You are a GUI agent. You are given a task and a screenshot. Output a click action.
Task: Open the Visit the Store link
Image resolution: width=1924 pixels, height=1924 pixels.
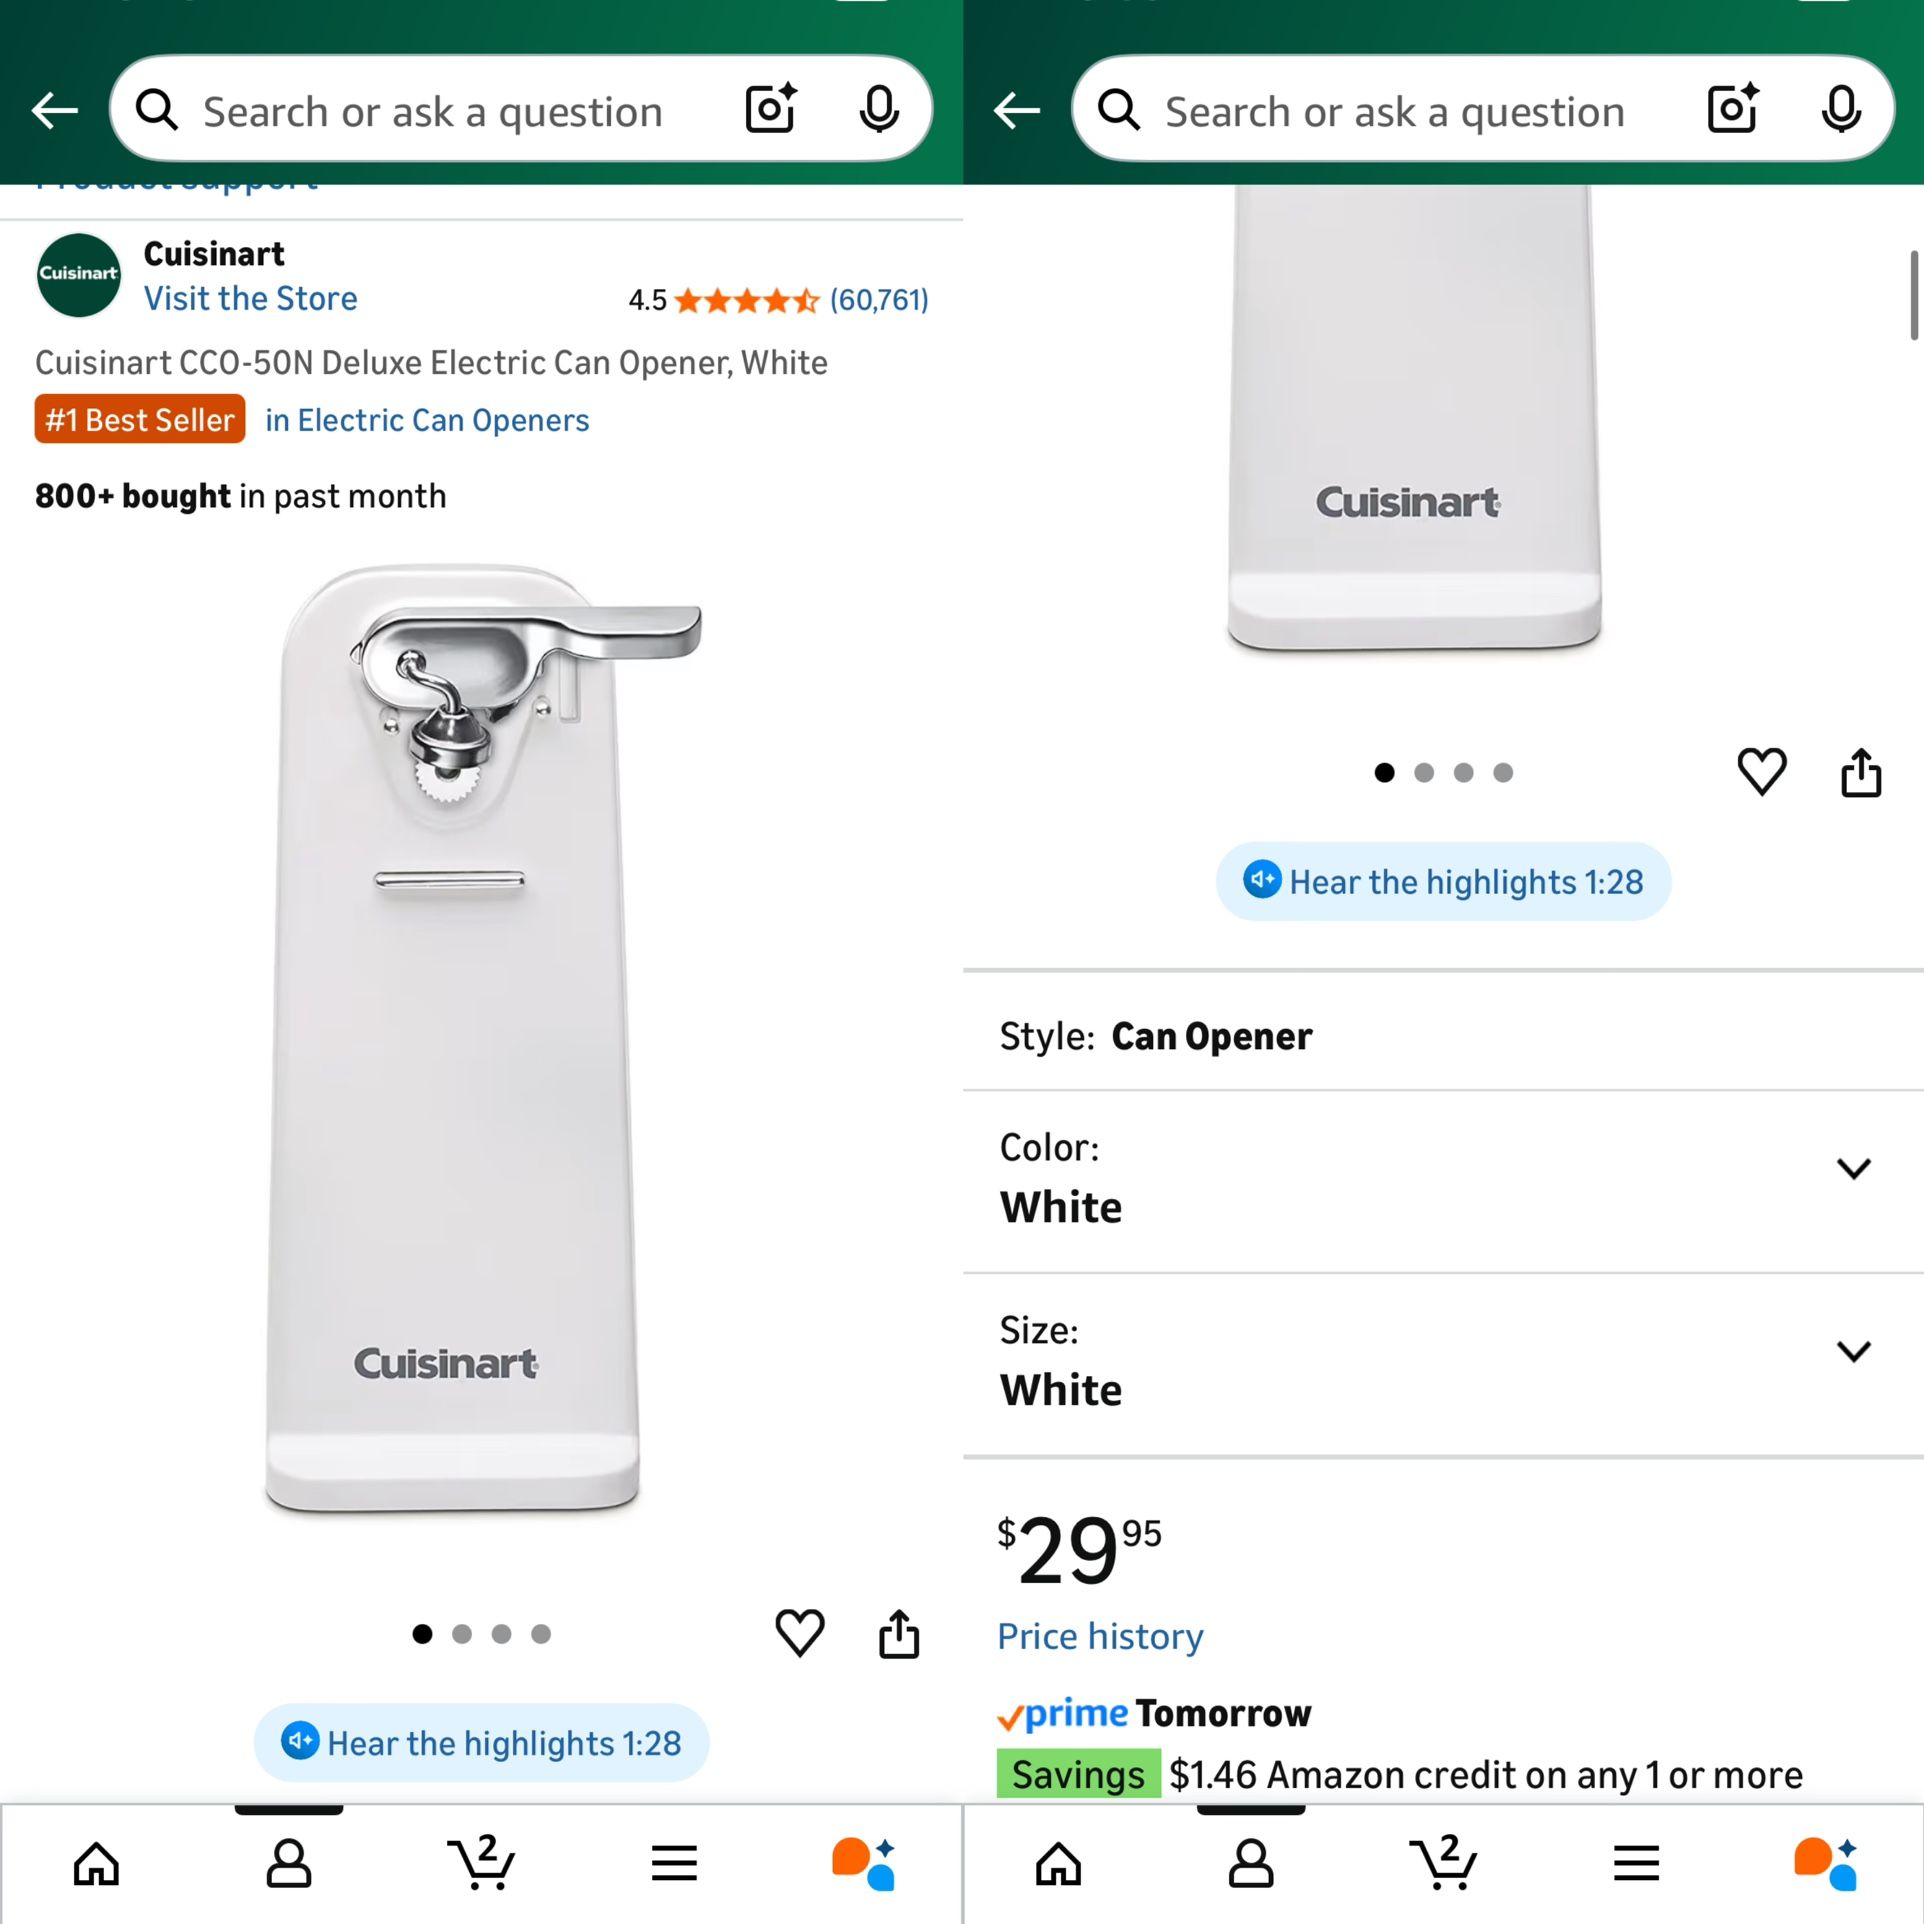coord(250,299)
